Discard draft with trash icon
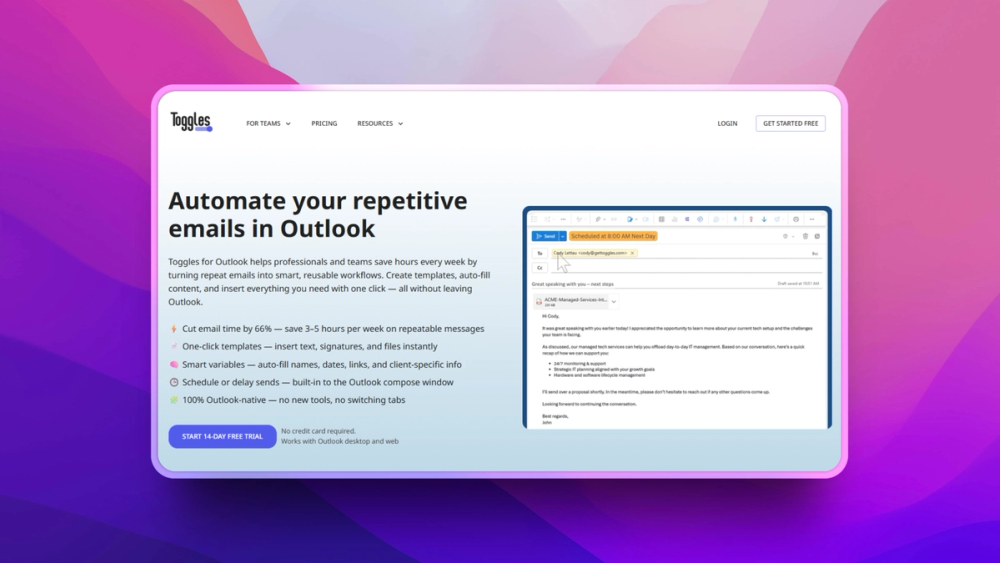1000x563 pixels. coord(805,236)
